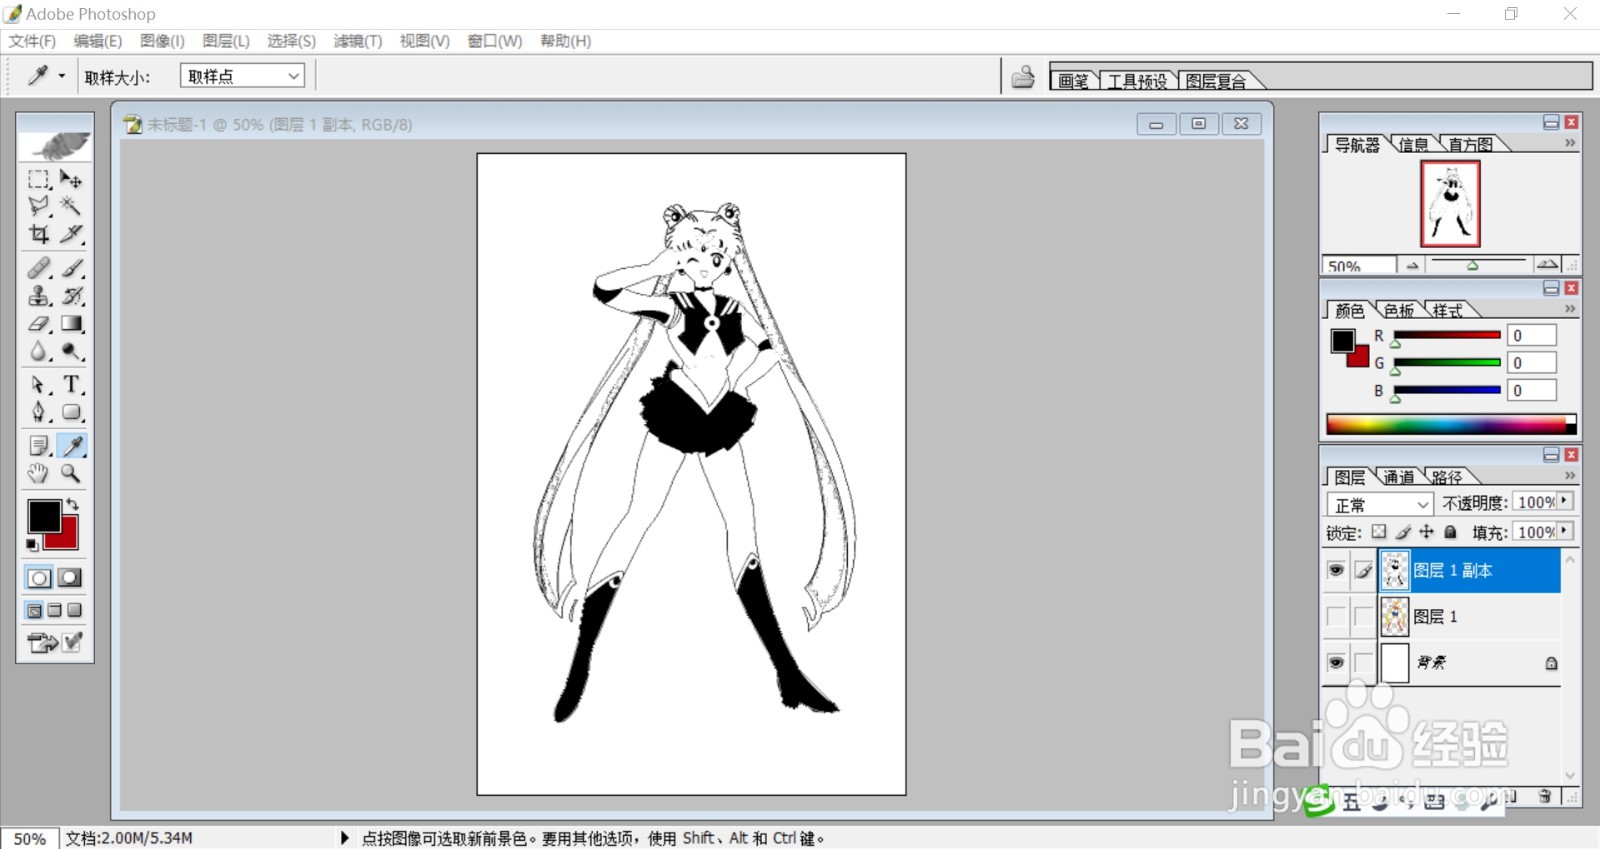
Task: Select the Rectangular Marquee tool
Action: 39,179
